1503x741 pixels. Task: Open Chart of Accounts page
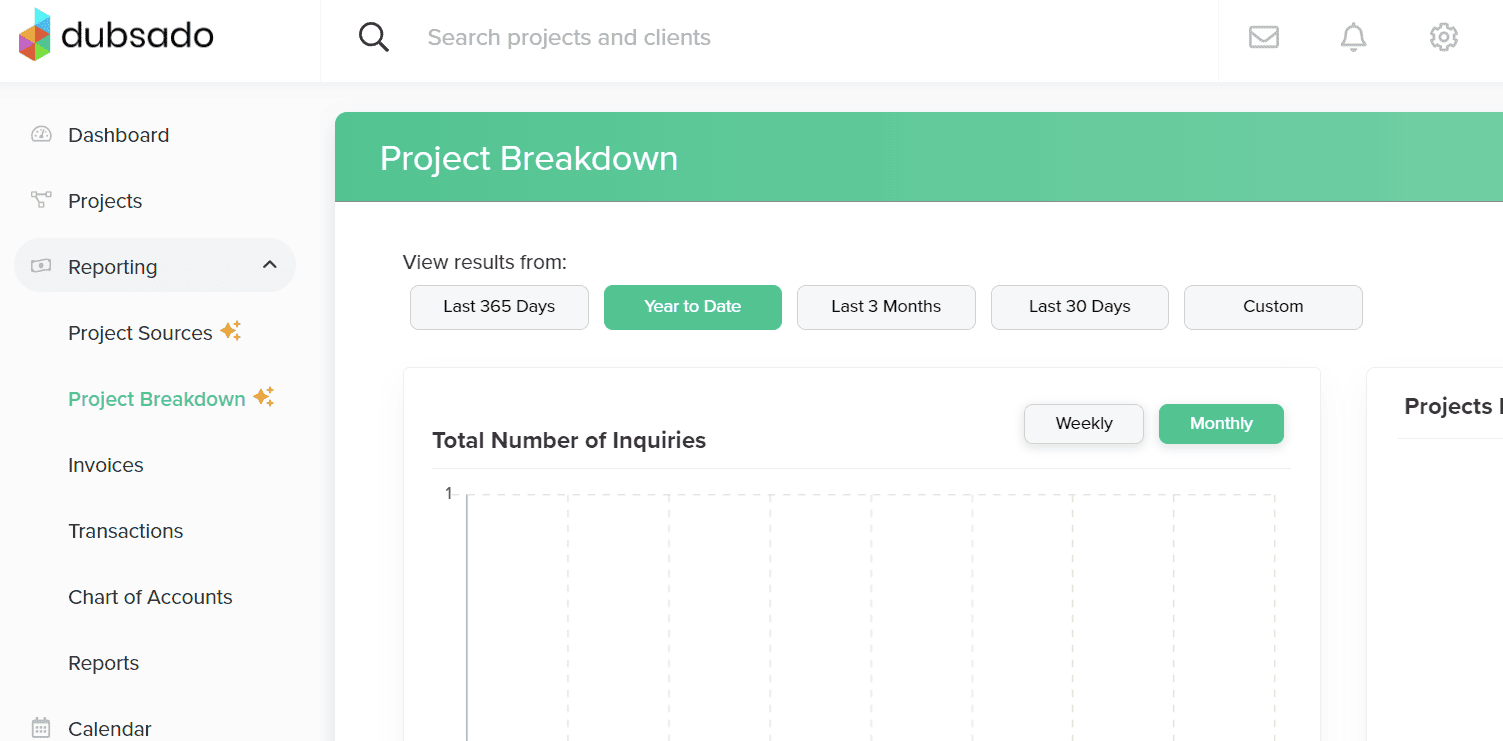pos(150,597)
